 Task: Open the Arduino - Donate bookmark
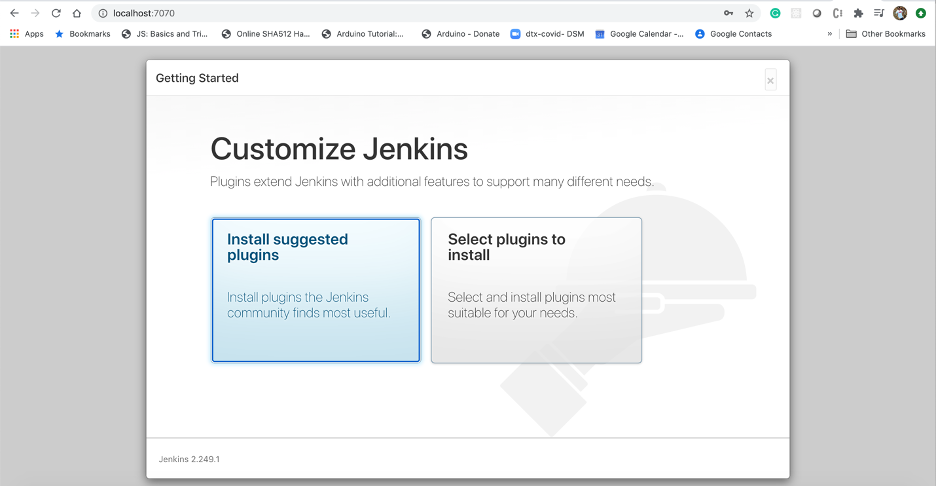[460, 34]
